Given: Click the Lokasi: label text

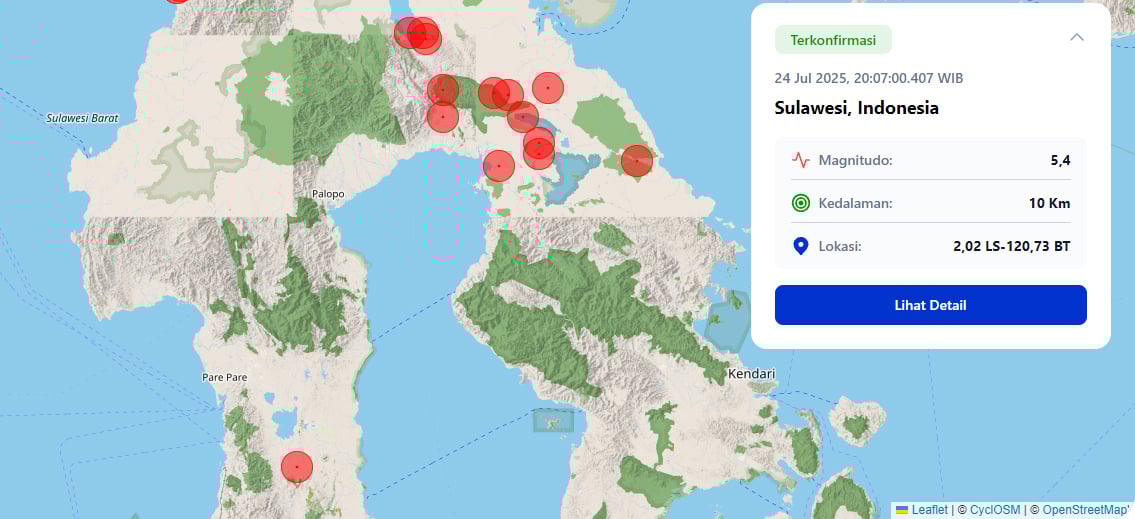Looking at the screenshot, I should (840, 247).
